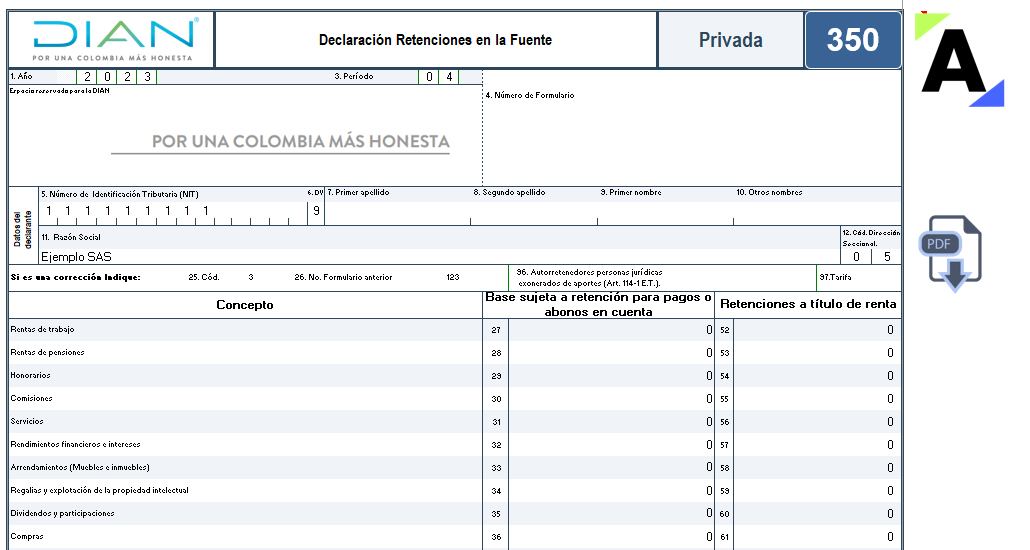
Task: Click box 35 base value cell
Action: (x=612, y=514)
